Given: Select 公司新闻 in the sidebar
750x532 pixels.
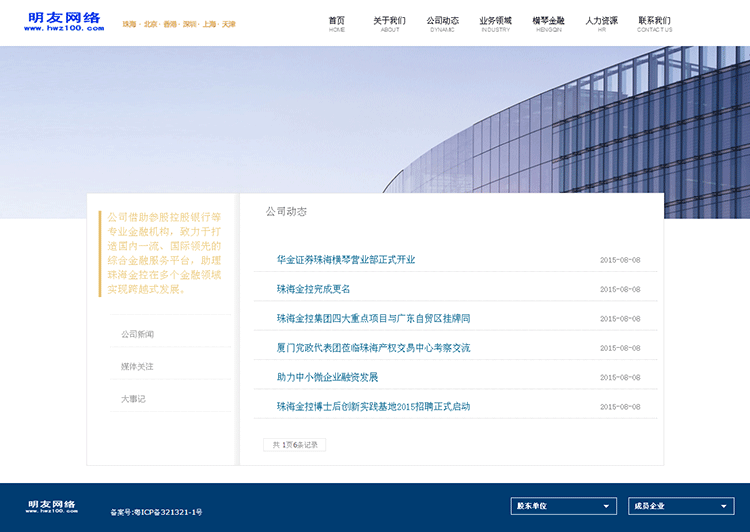Looking at the screenshot, I should 138,334.
